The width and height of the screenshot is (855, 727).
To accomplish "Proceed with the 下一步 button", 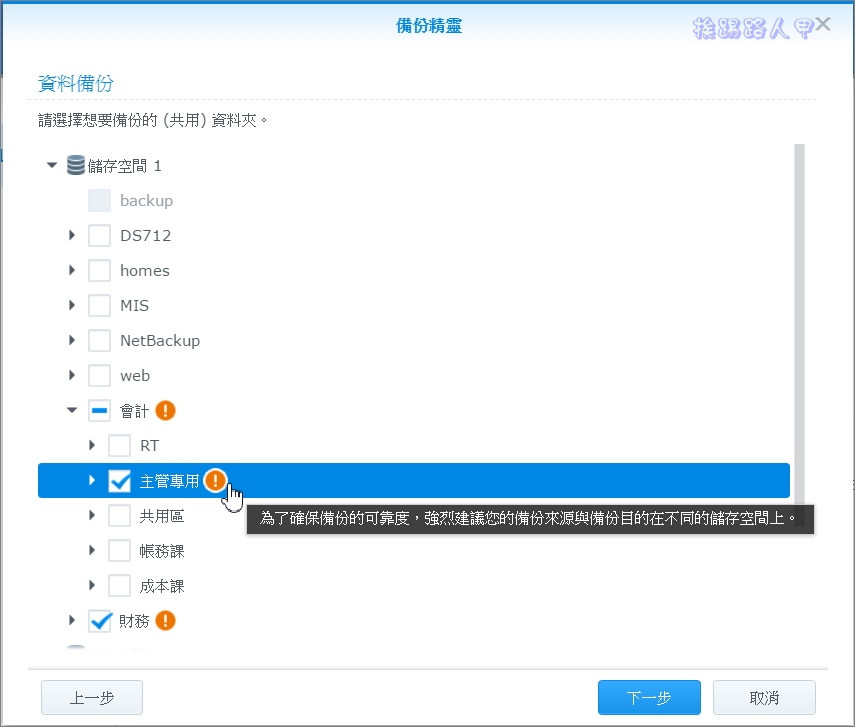I will point(649,697).
